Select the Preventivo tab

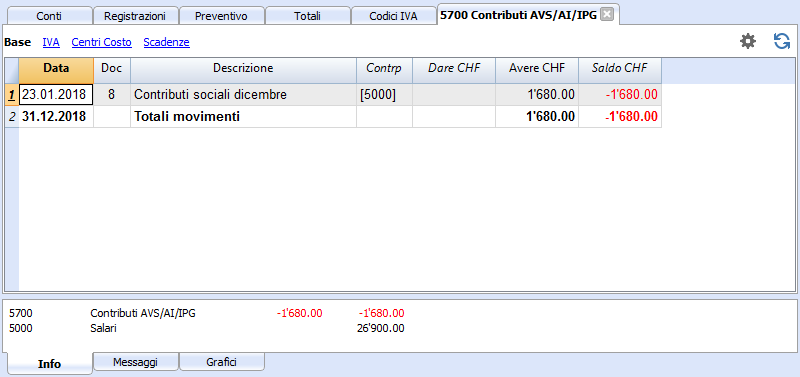tap(221, 16)
